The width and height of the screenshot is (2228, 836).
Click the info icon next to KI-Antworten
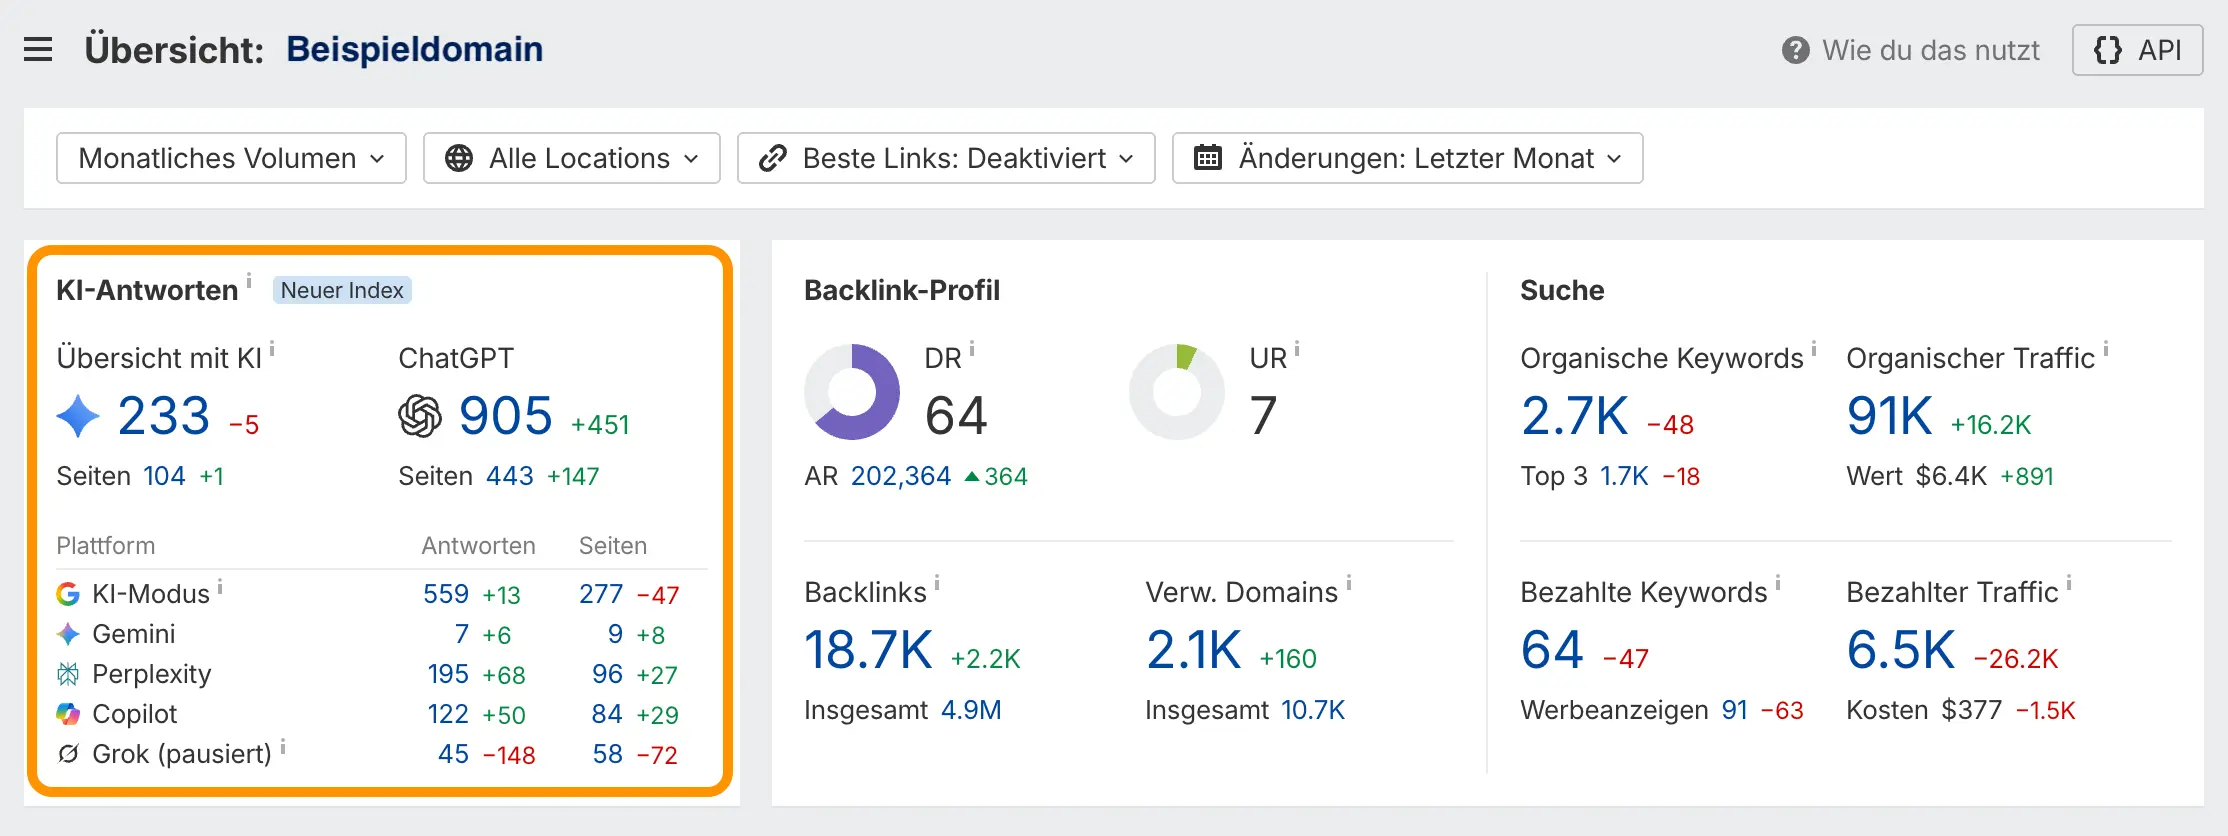[249, 281]
